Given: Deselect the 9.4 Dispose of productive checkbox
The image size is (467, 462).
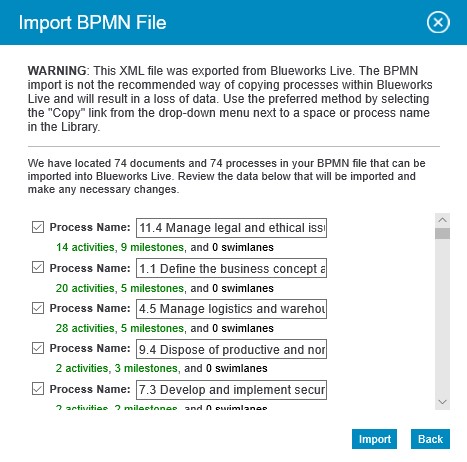Looking at the screenshot, I should (x=38, y=348).
